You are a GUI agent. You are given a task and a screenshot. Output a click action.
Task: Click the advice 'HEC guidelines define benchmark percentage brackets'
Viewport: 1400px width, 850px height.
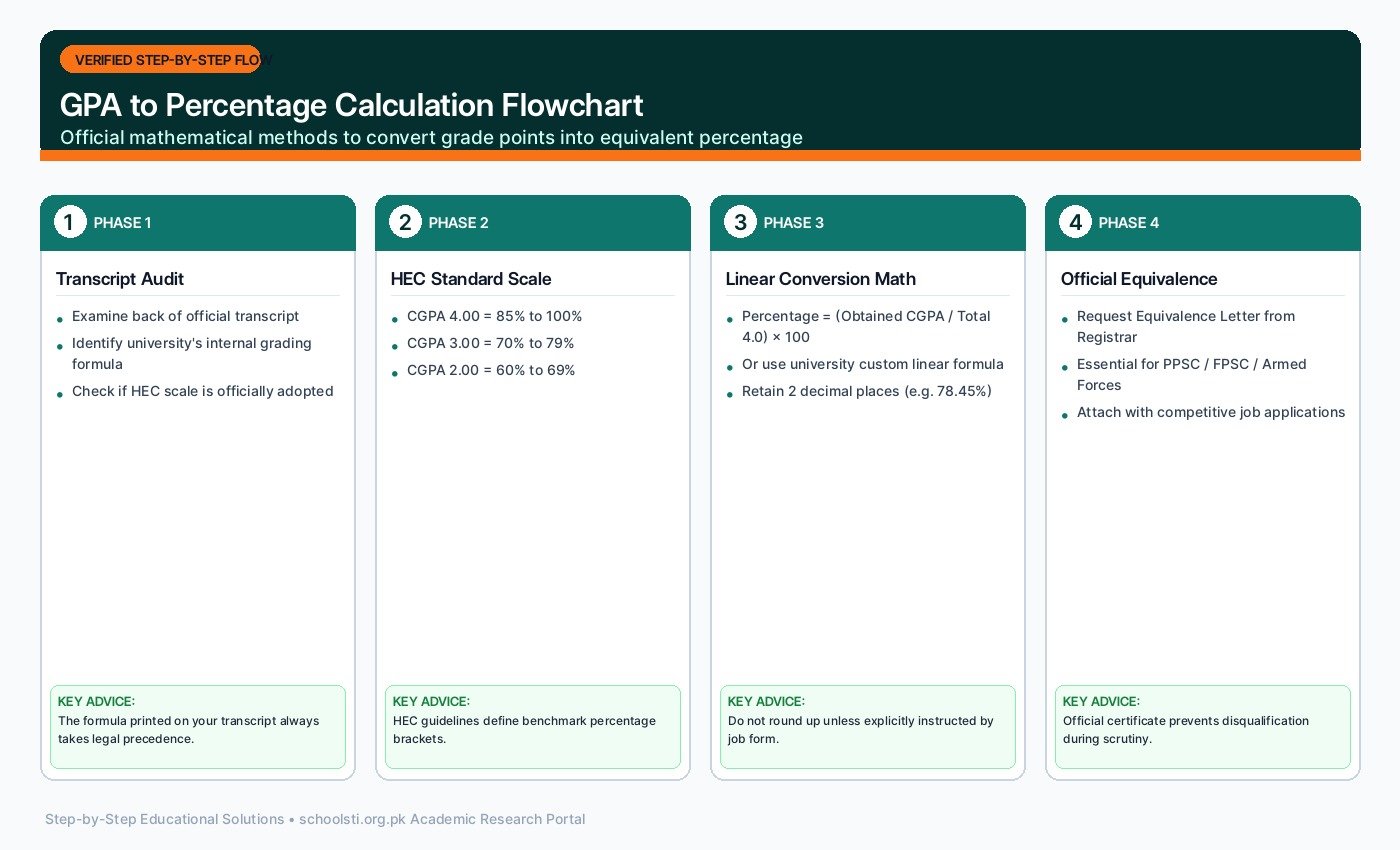[x=524, y=729]
